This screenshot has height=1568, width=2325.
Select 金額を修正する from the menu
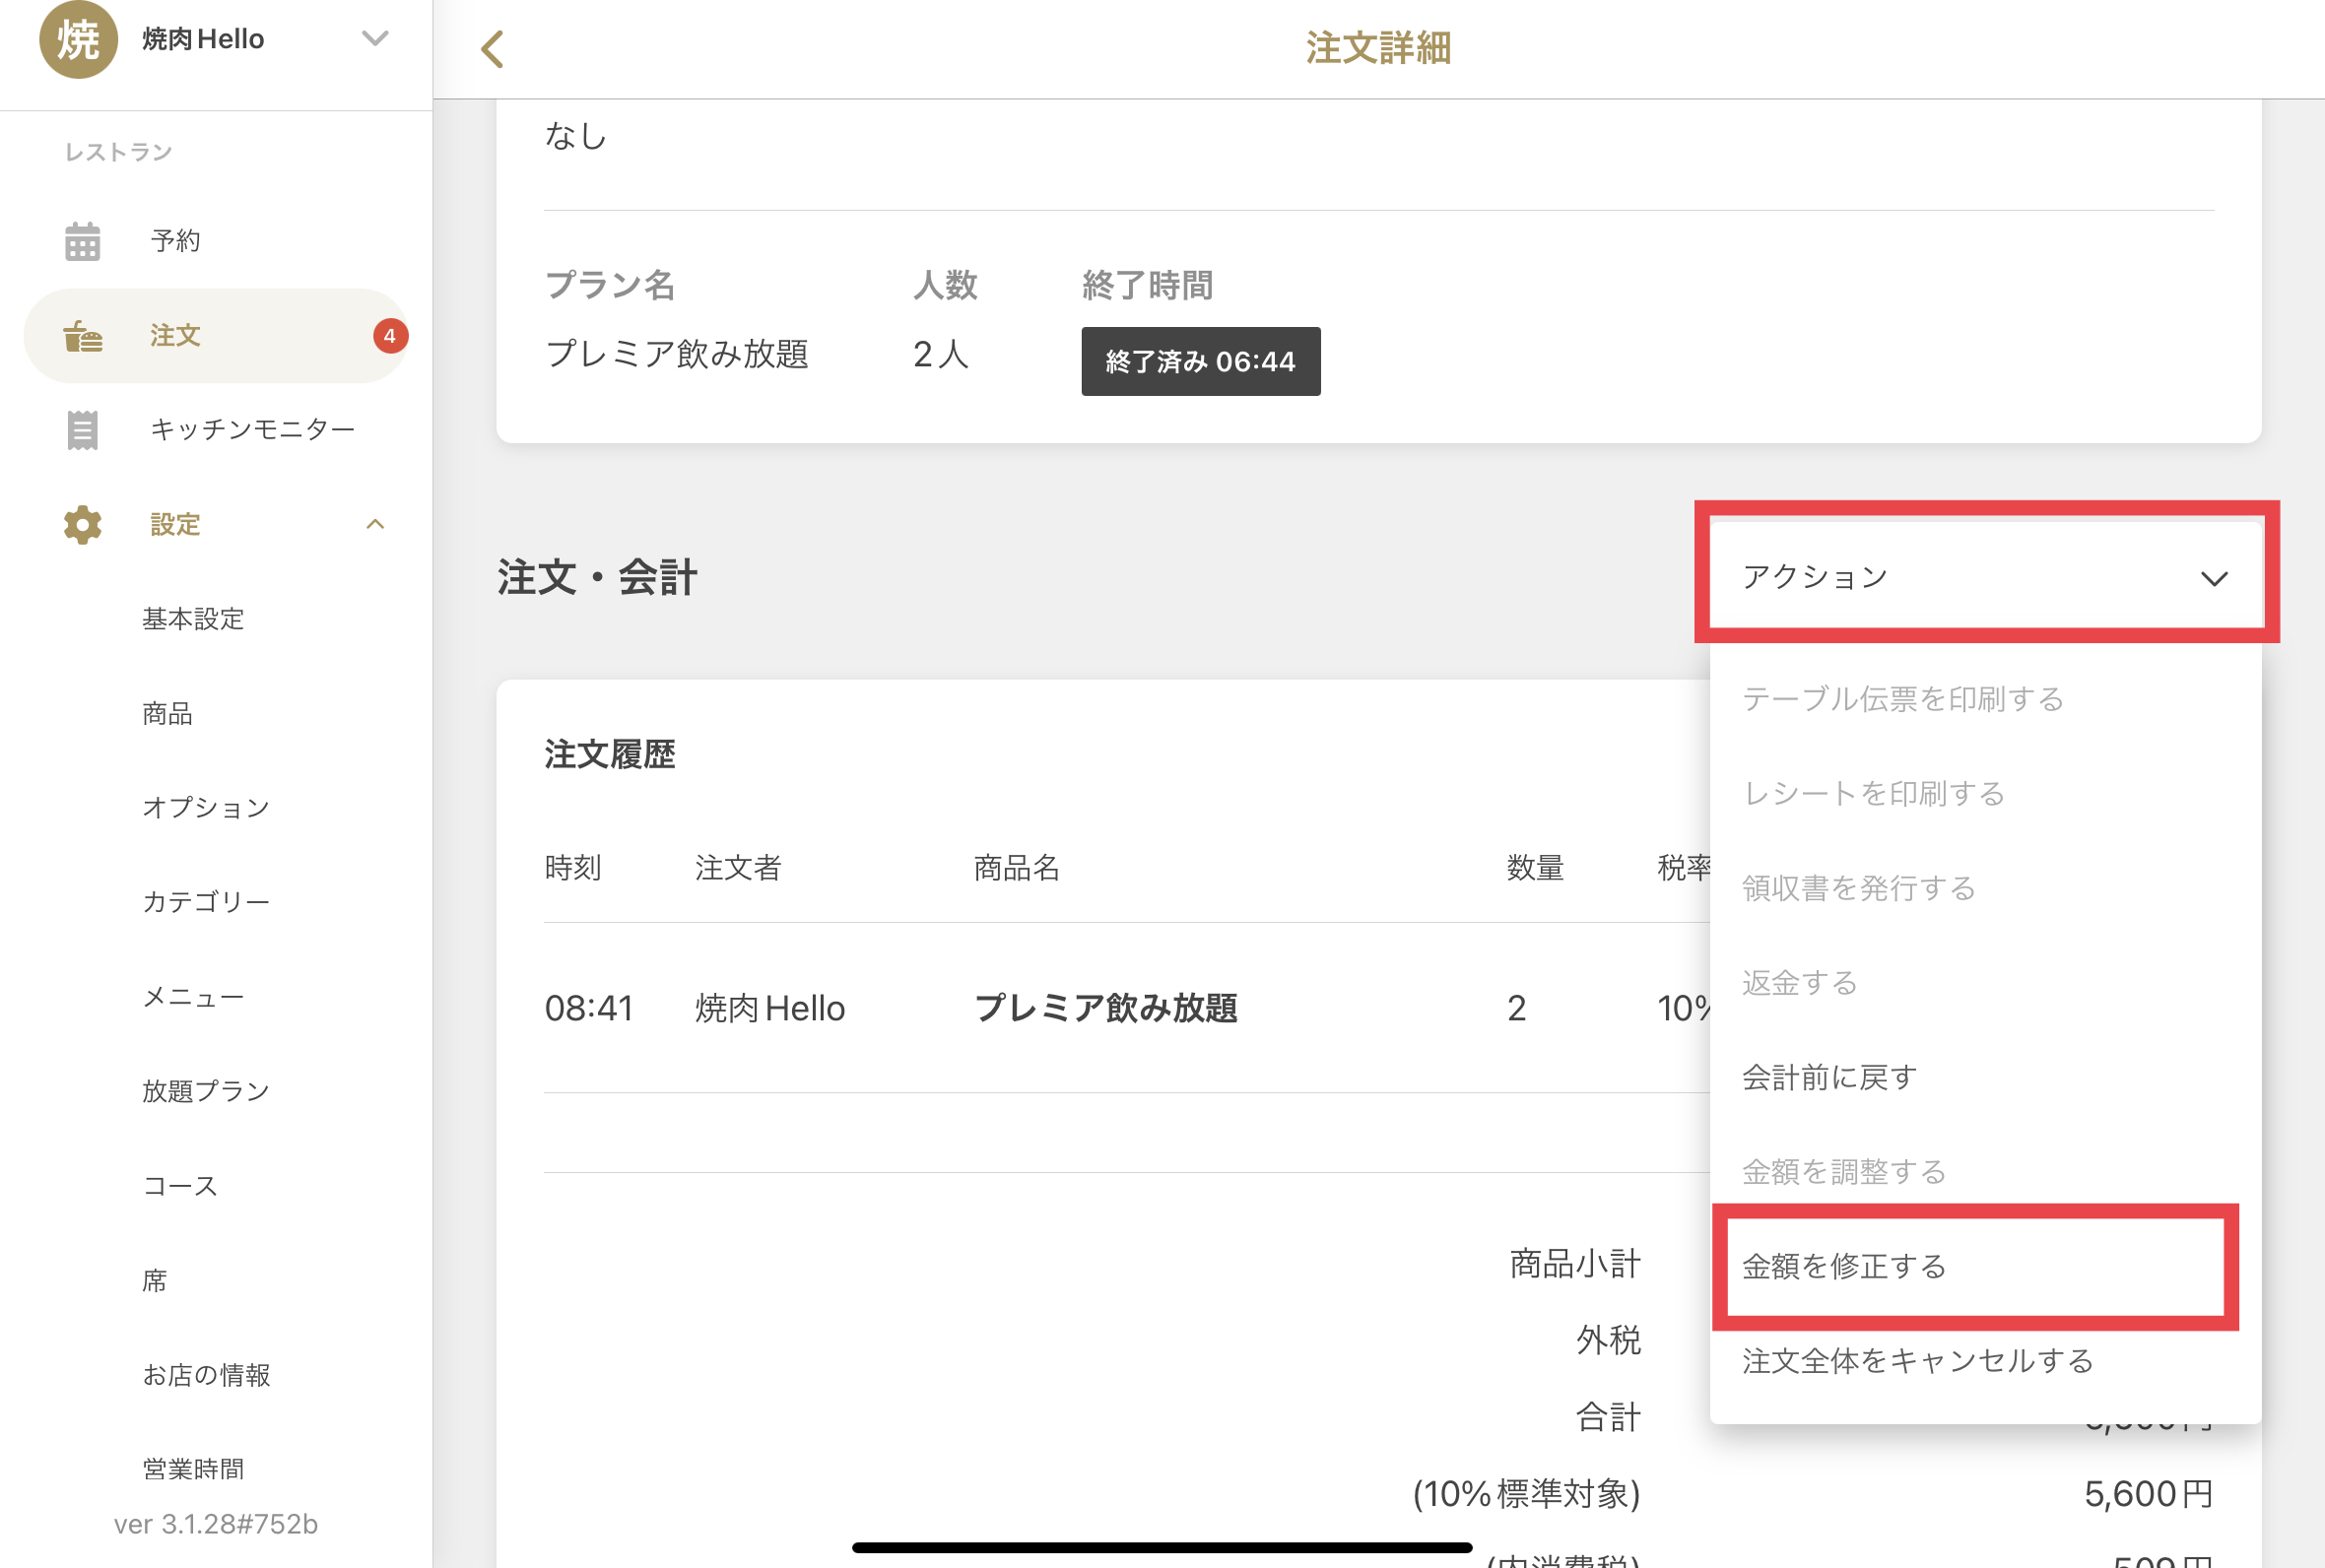pos(1845,1266)
